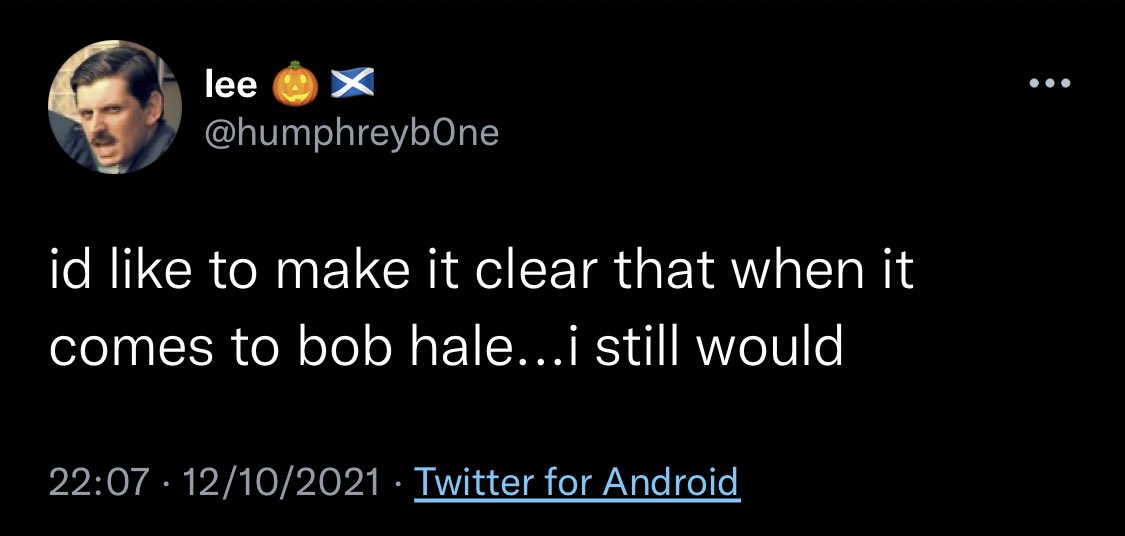Viewport: 1125px width, 536px height.
Task: Click the dot separator before Twitter for Android
Action: 397,482
